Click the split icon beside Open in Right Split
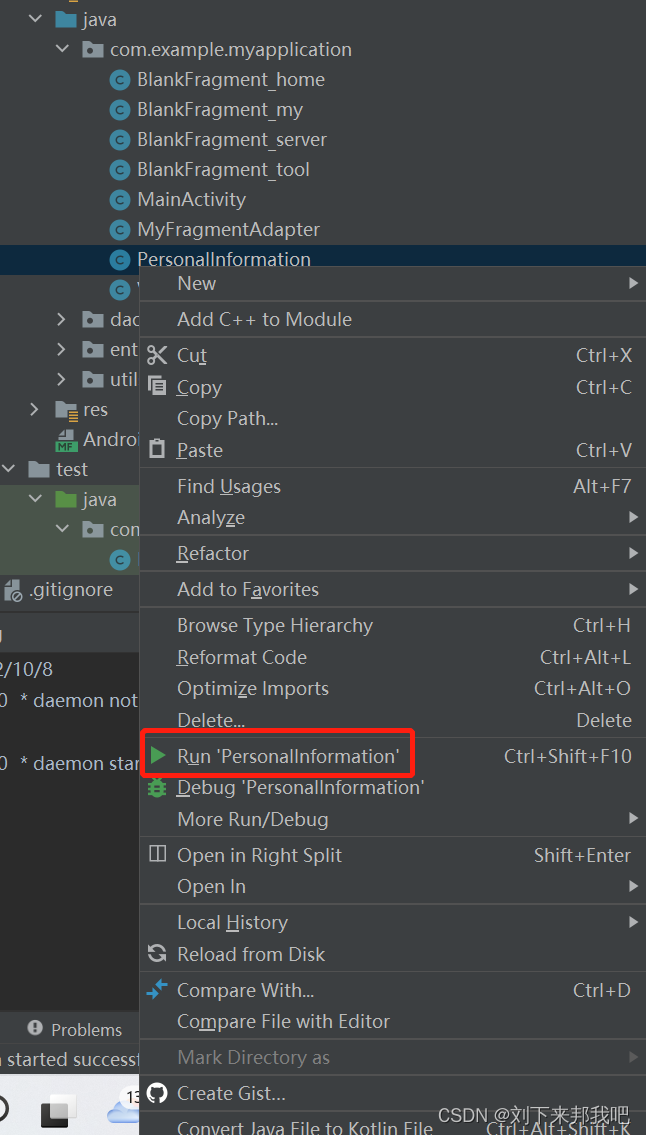Image resolution: width=646 pixels, height=1135 pixels. tap(157, 855)
